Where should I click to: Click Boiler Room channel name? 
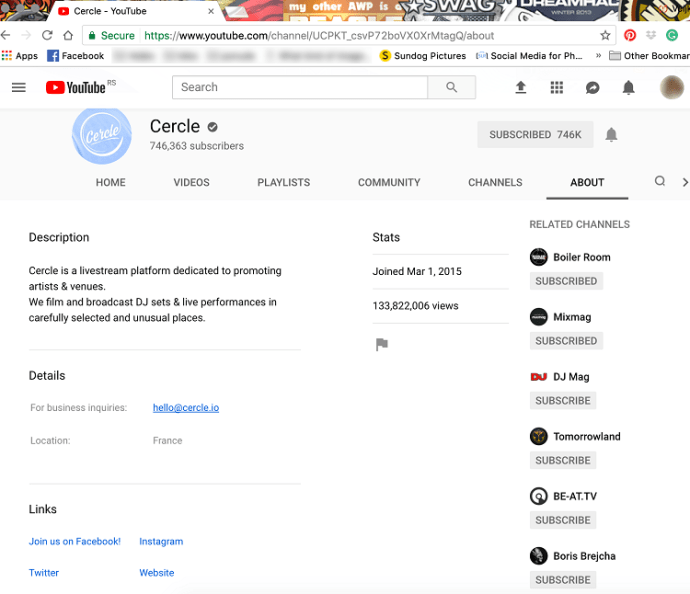tap(582, 257)
